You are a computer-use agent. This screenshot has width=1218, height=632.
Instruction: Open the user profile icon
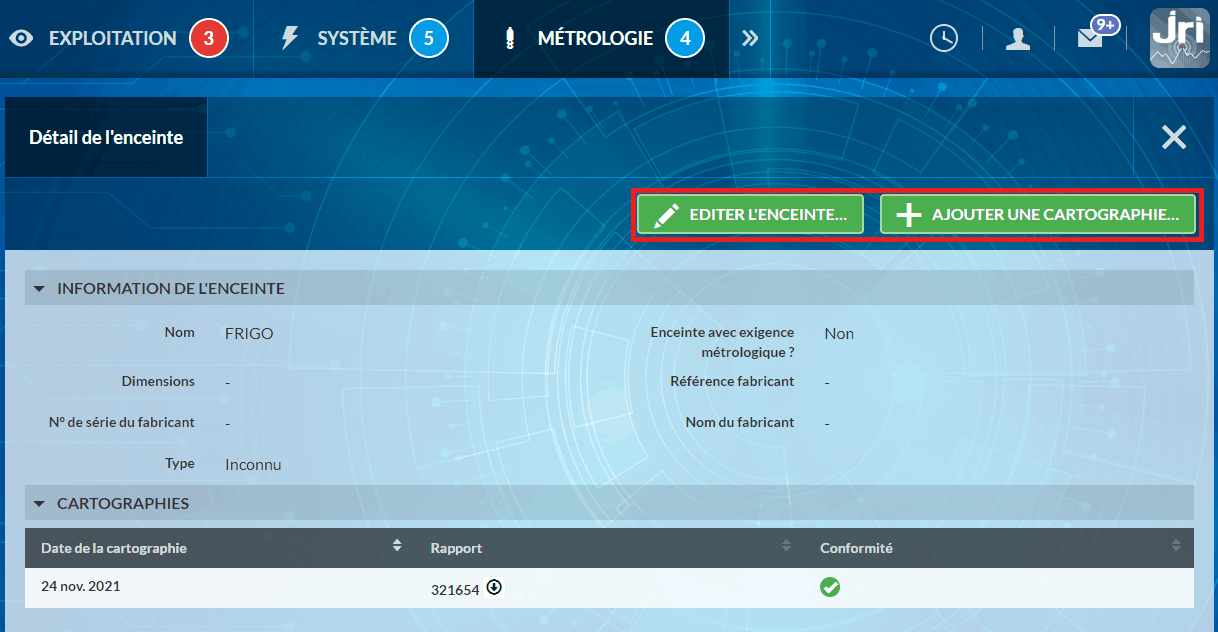click(x=1018, y=39)
